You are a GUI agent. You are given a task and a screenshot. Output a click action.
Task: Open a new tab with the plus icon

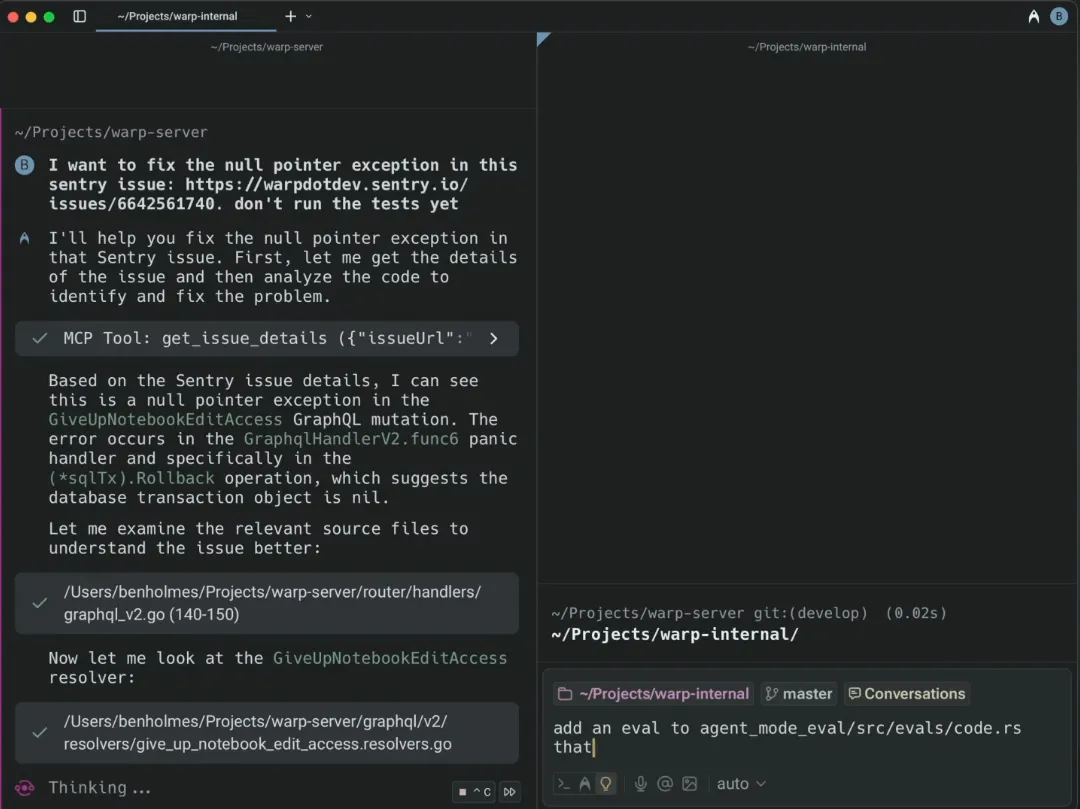pyautogui.click(x=291, y=16)
